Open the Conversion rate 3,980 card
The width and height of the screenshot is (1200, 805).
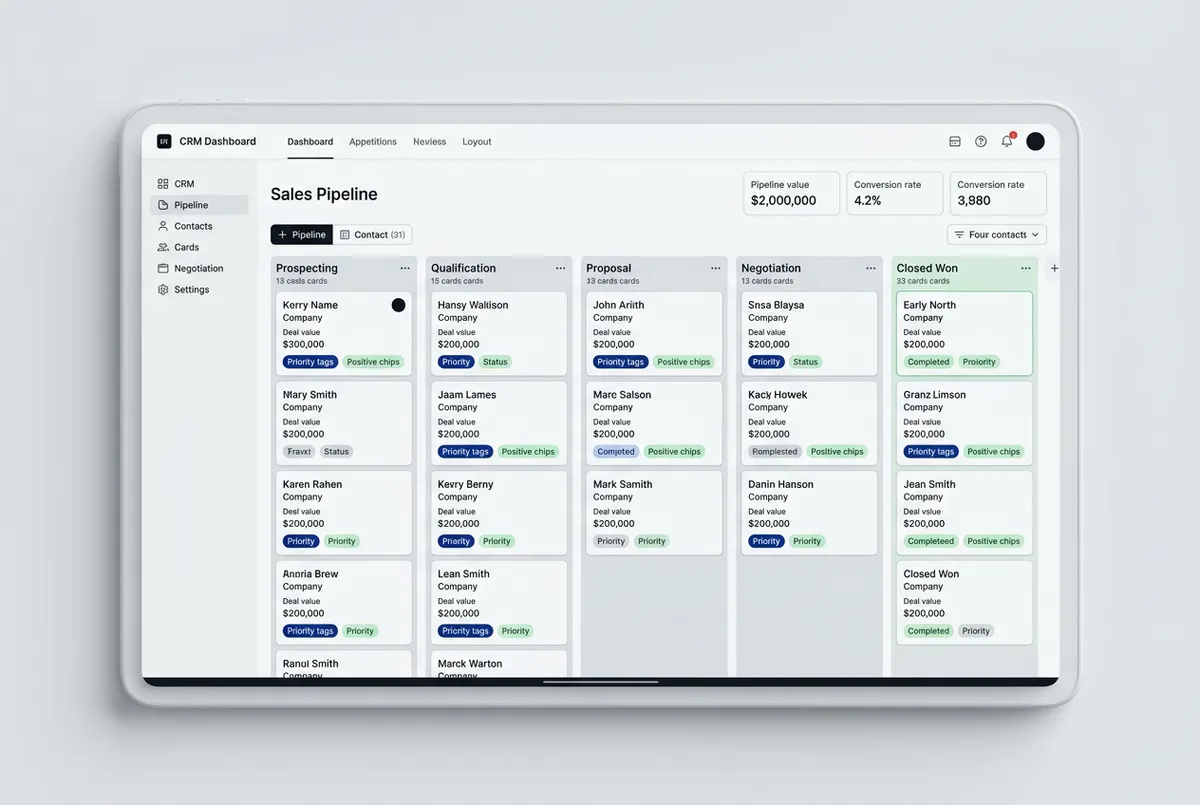click(x=998, y=194)
